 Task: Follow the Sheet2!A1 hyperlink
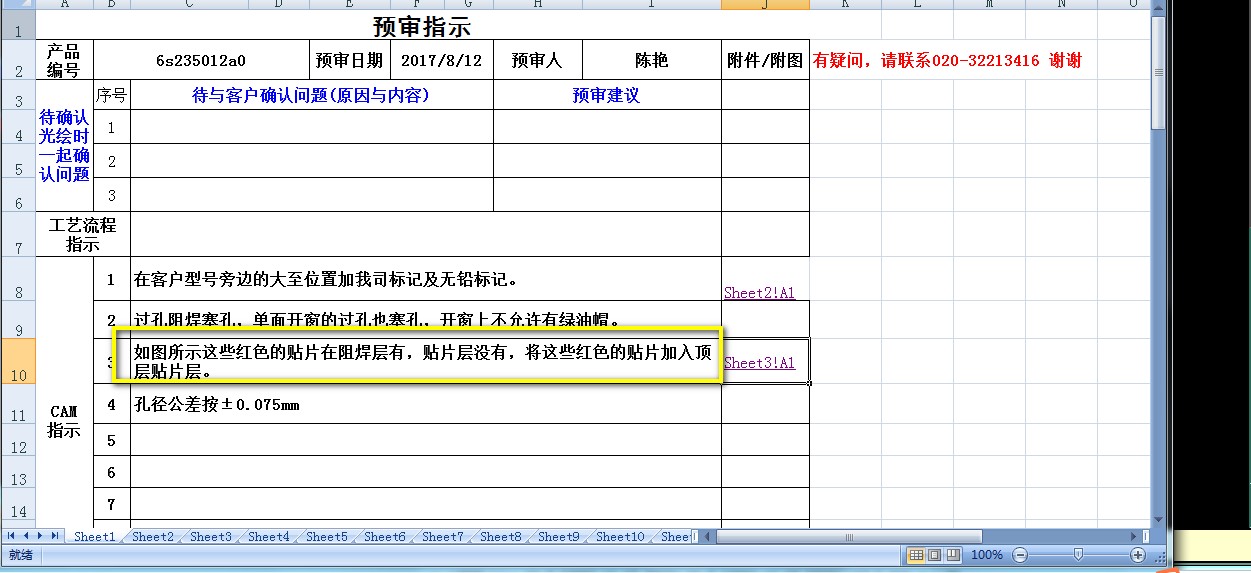point(760,293)
